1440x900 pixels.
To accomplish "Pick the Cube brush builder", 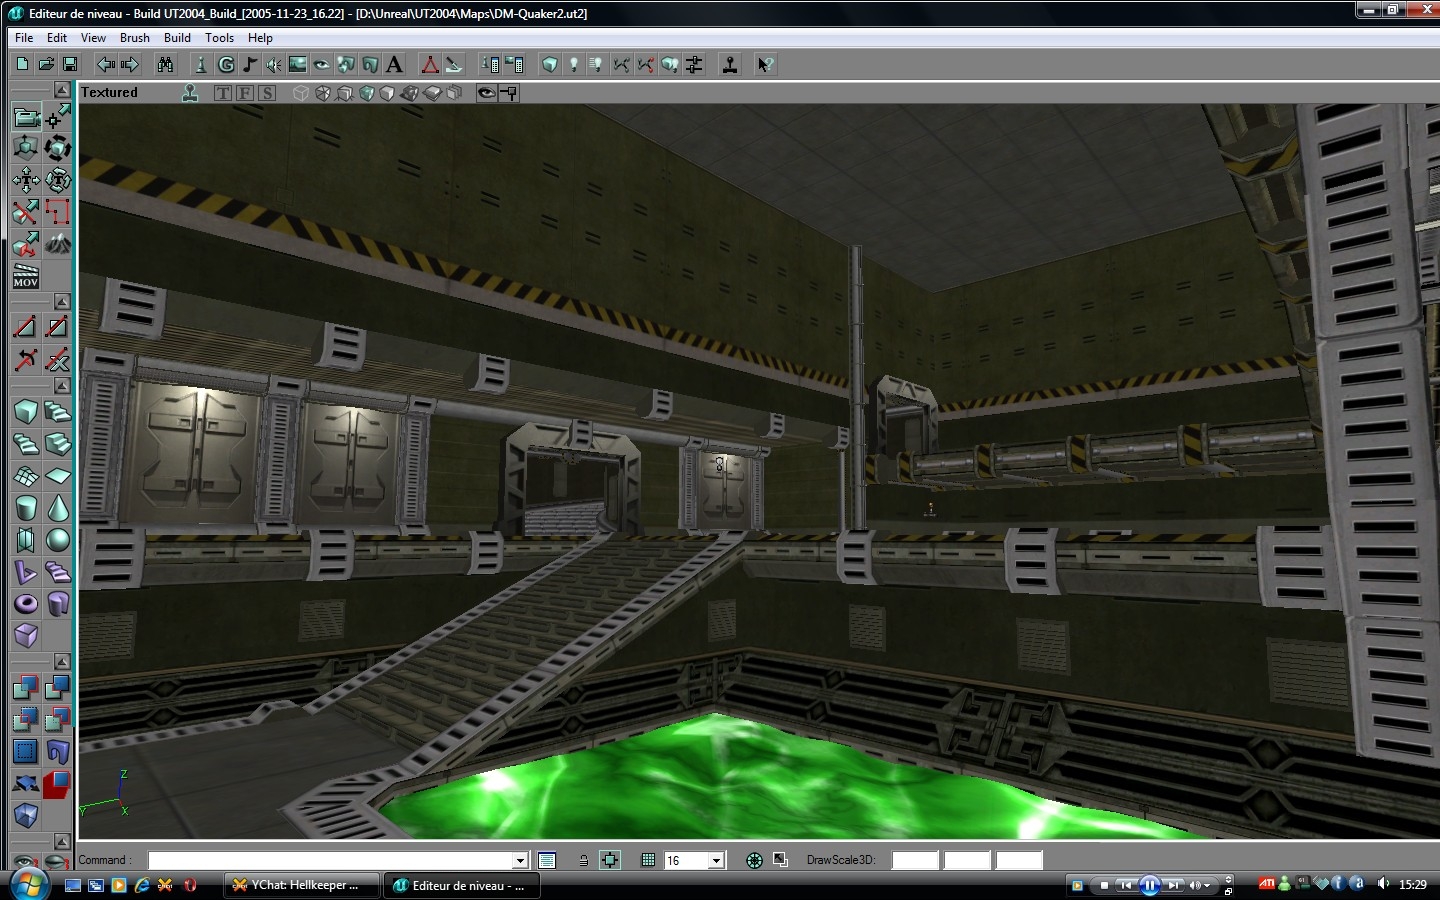I will [x=25, y=411].
